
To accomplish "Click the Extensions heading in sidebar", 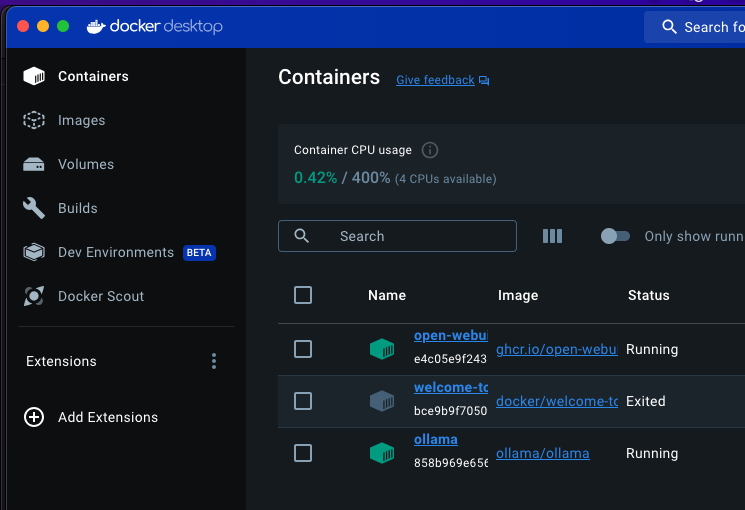I will click(61, 361).
